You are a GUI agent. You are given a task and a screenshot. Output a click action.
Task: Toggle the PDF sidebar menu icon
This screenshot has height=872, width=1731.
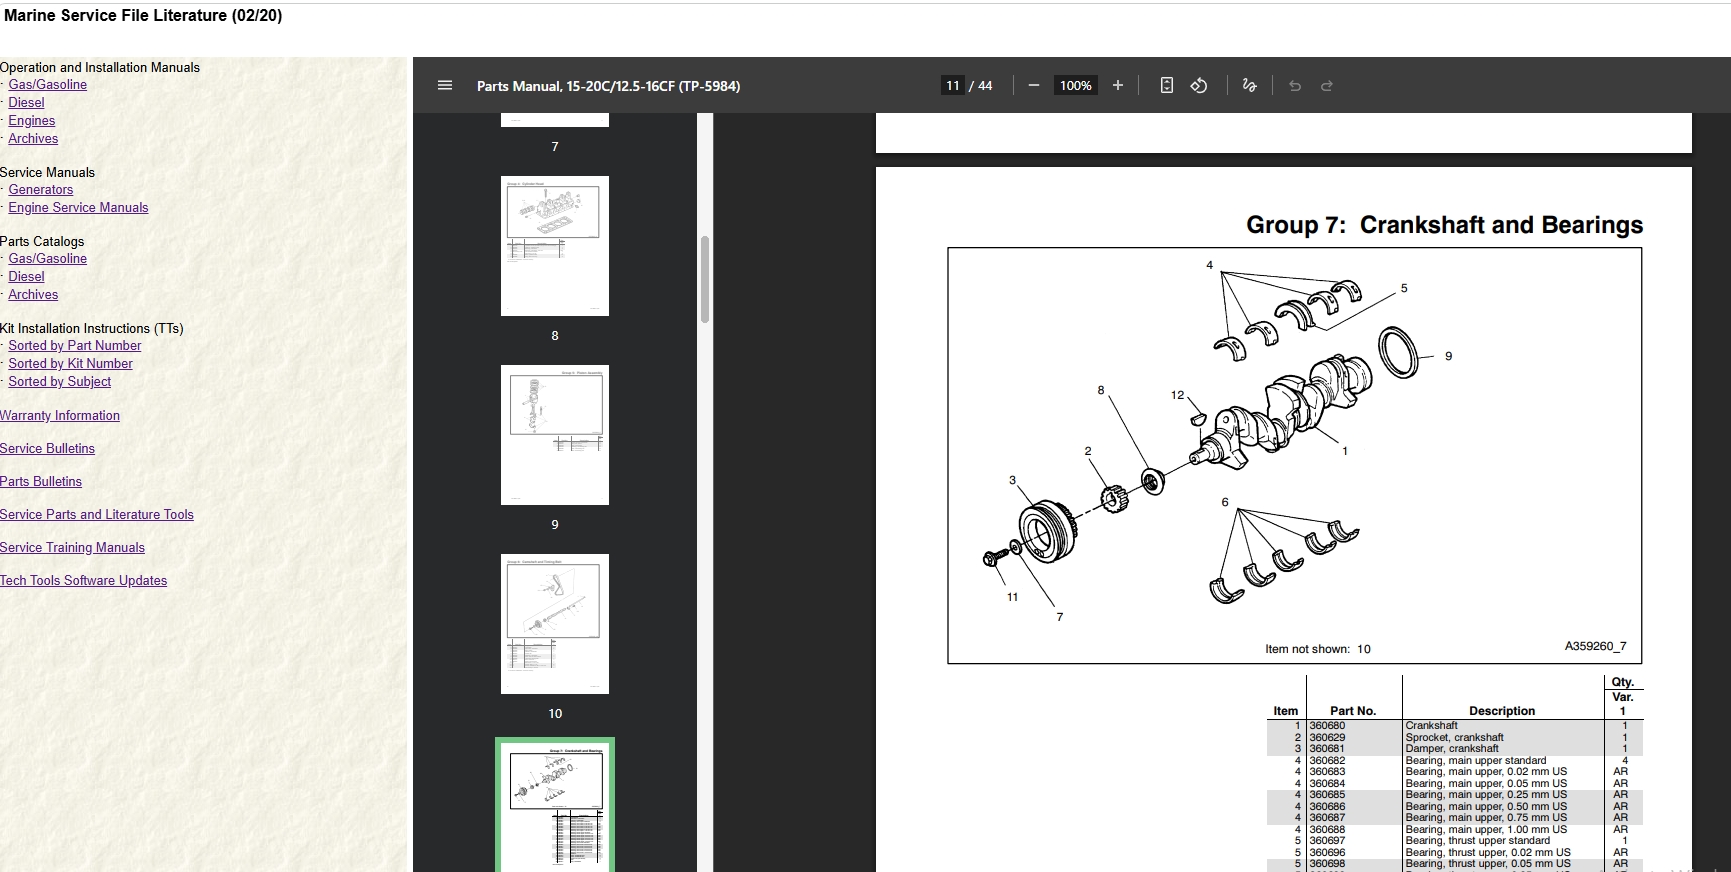pos(445,86)
